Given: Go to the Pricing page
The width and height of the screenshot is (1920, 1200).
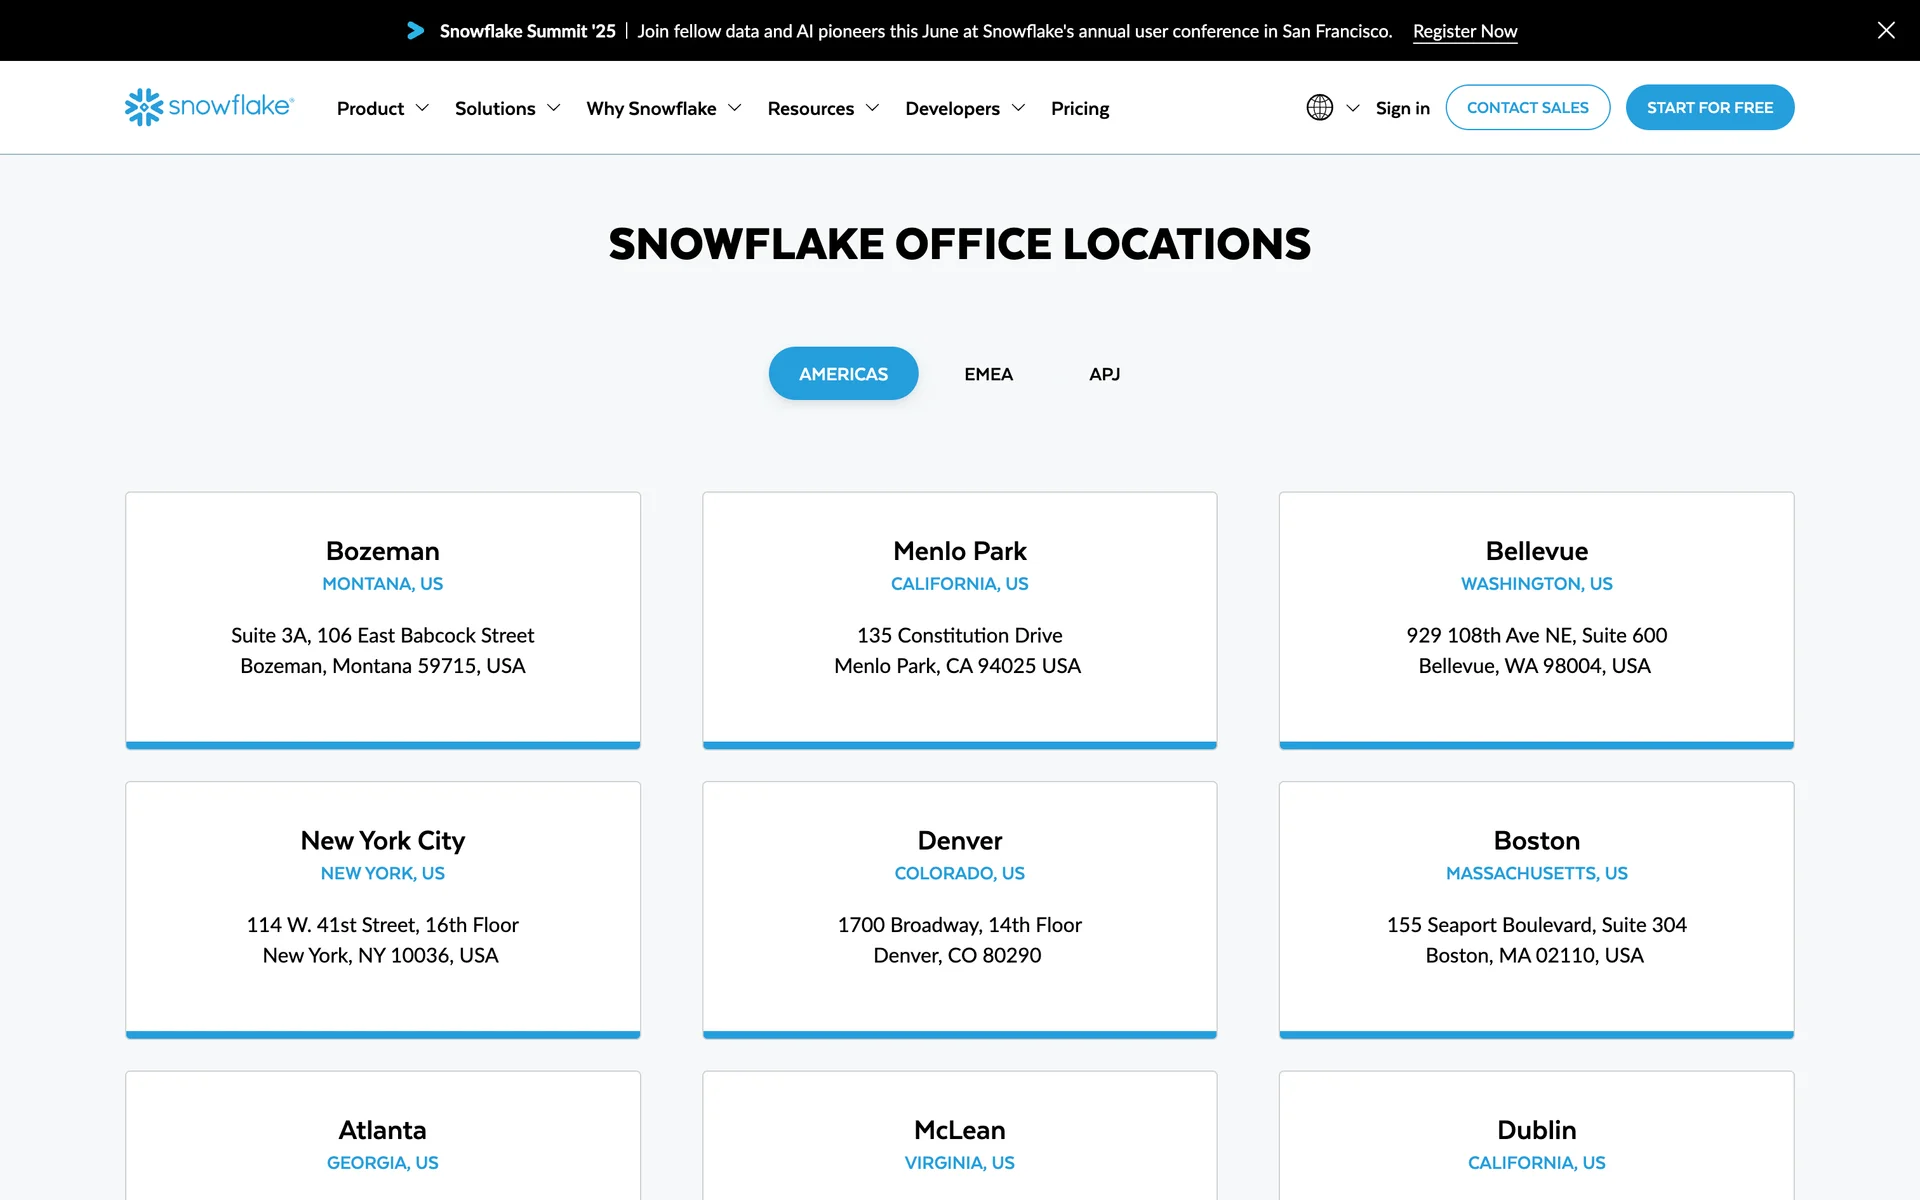Looking at the screenshot, I should click(1079, 108).
